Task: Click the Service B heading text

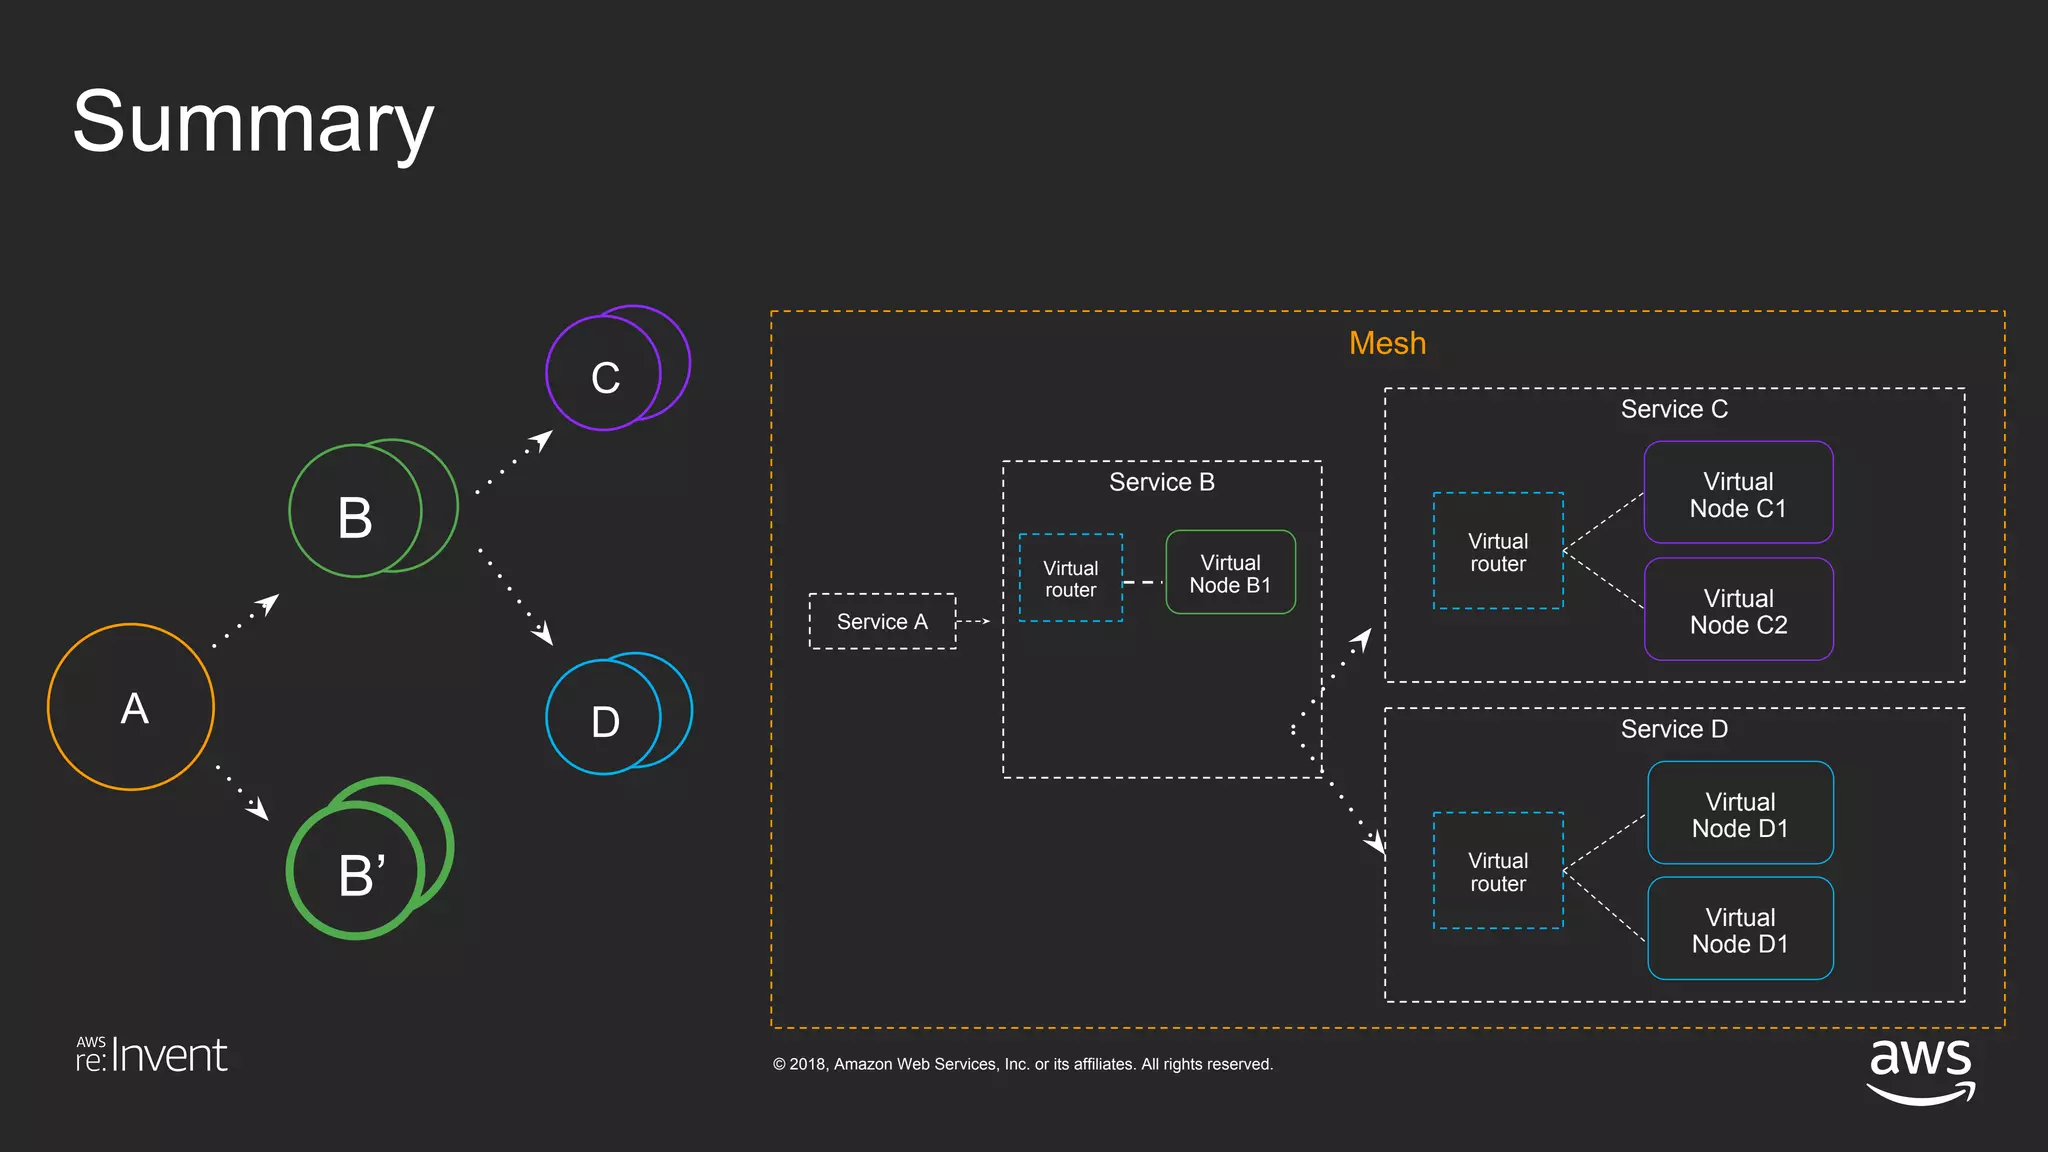Action: [1161, 482]
